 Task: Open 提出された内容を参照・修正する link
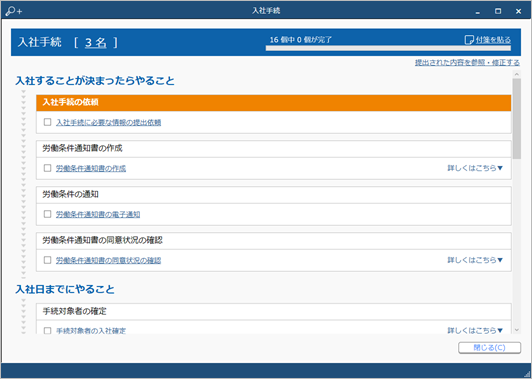[x=467, y=63]
